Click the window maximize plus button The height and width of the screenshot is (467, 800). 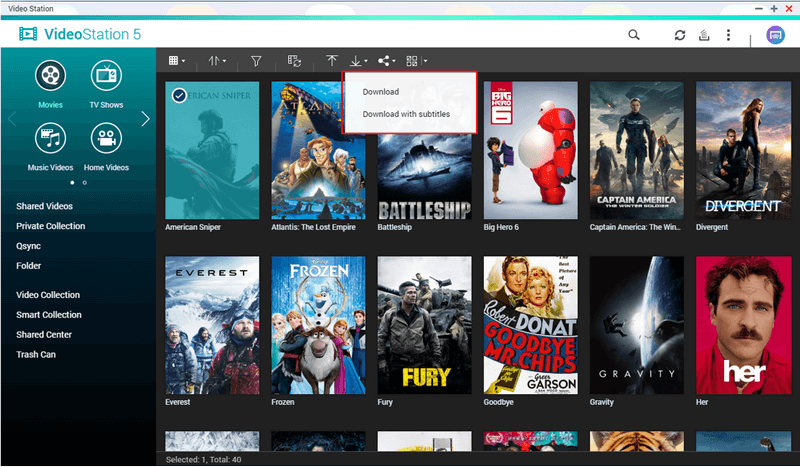[773, 9]
